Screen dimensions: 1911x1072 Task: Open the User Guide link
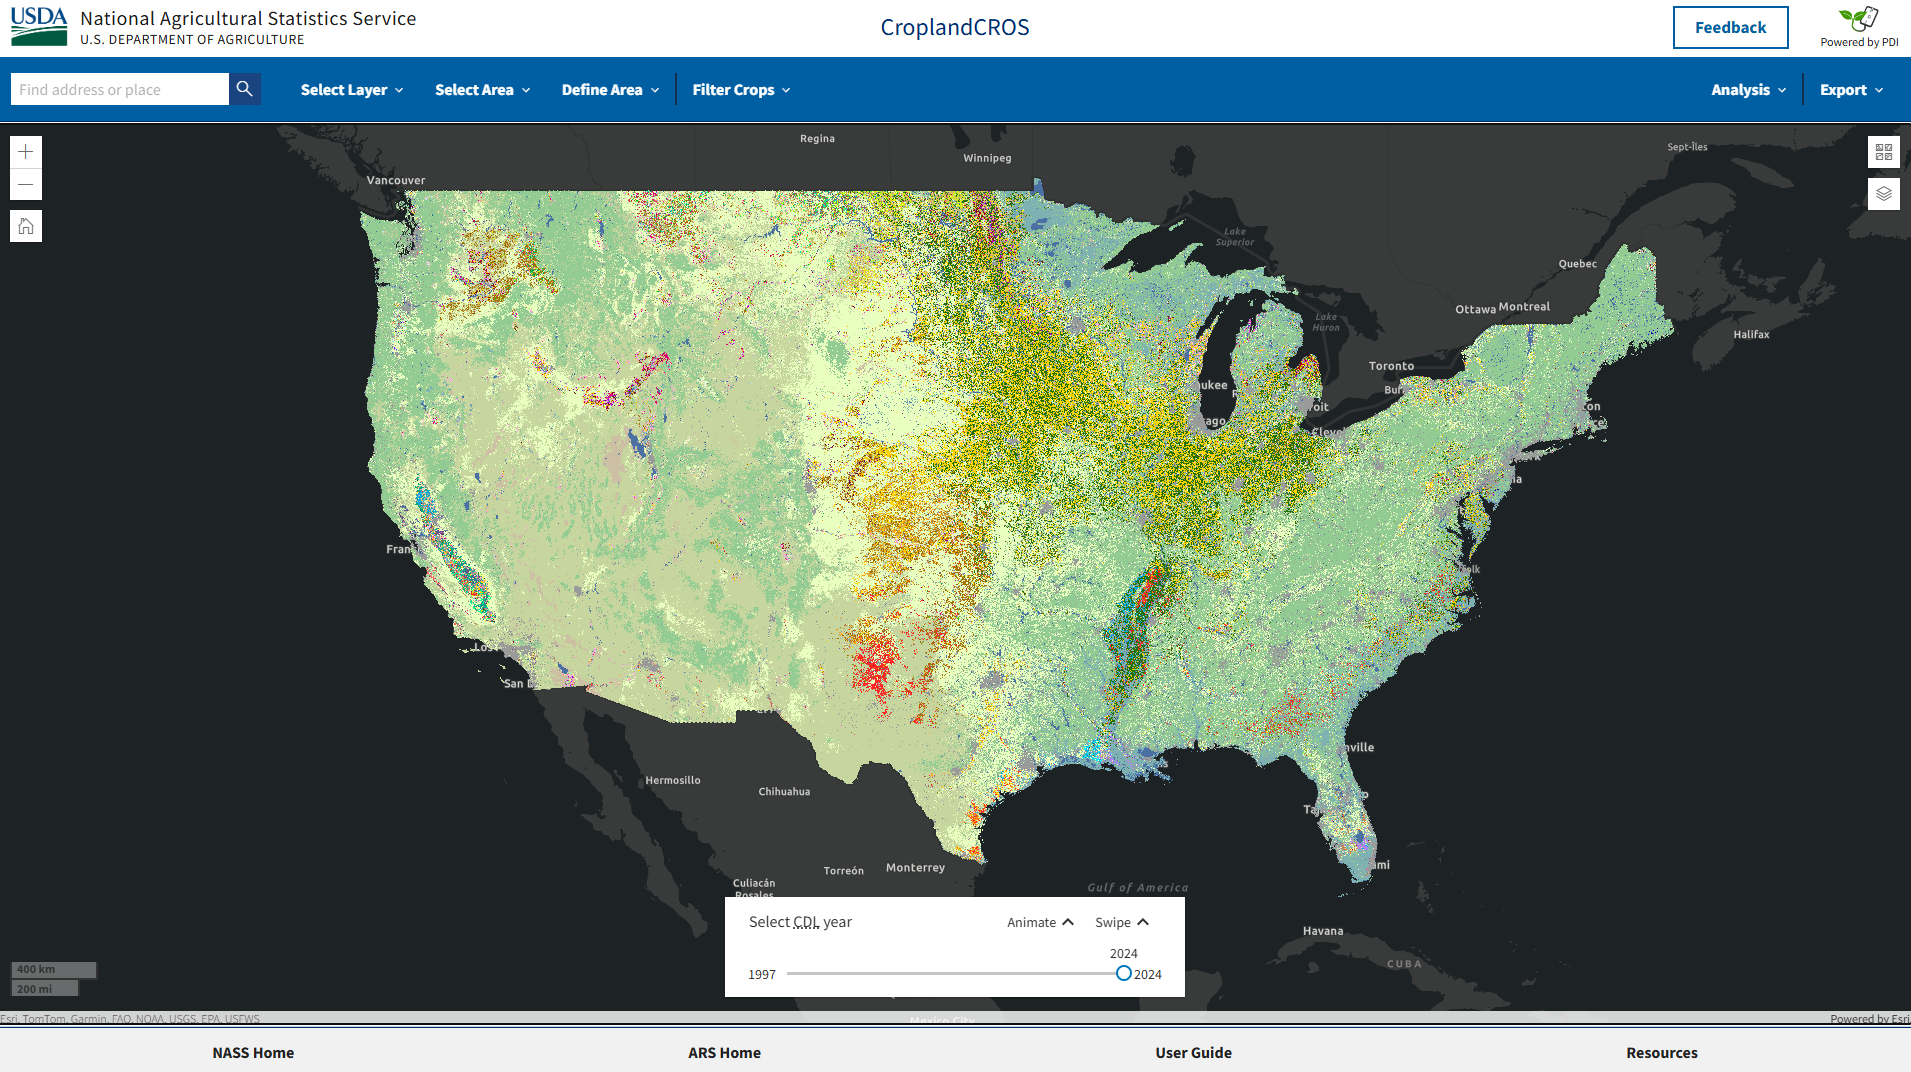point(1192,1052)
